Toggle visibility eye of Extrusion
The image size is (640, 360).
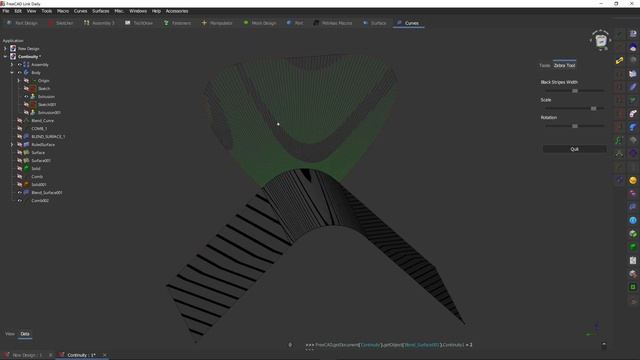tap(26, 97)
